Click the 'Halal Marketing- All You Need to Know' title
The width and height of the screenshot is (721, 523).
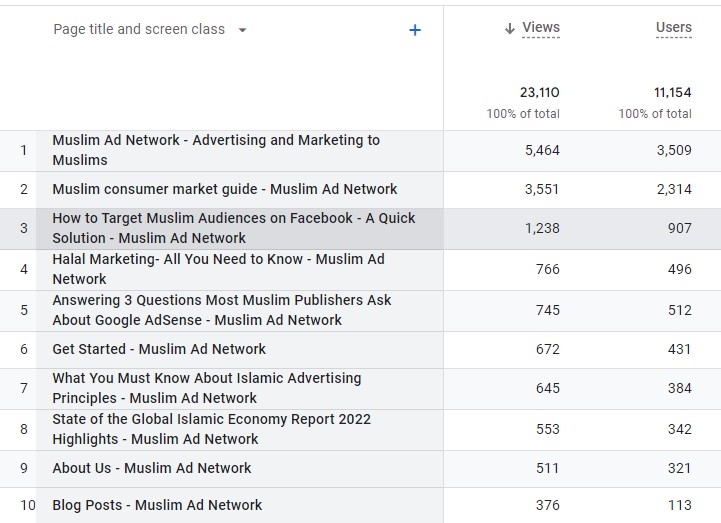[218, 269]
